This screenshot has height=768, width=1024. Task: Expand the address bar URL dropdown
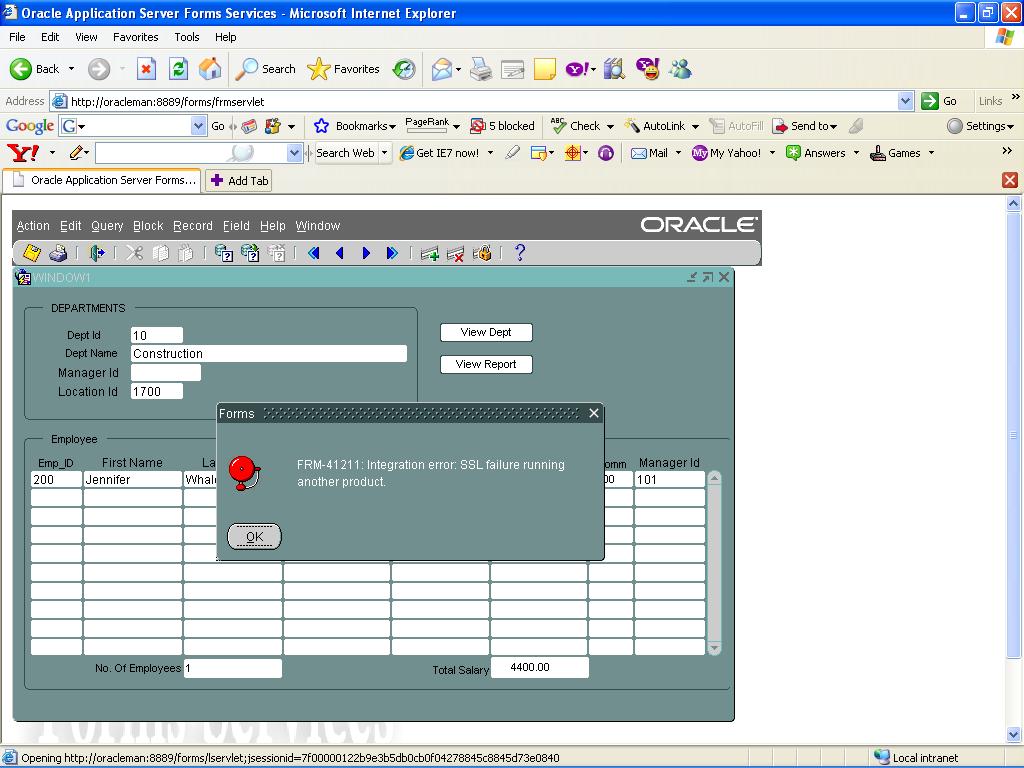click(x=905, y=101)
